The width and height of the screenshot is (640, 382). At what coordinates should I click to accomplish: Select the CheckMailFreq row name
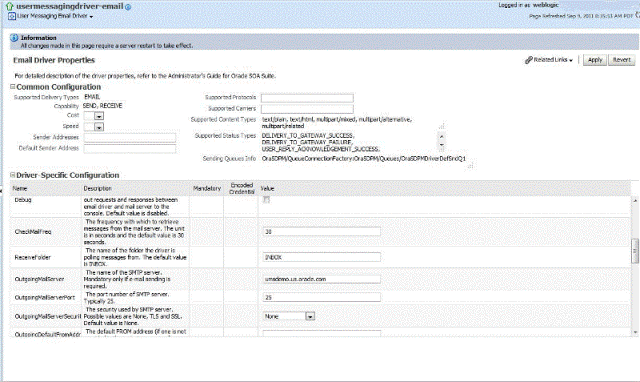pyautogui.click(x=33, y=232)
